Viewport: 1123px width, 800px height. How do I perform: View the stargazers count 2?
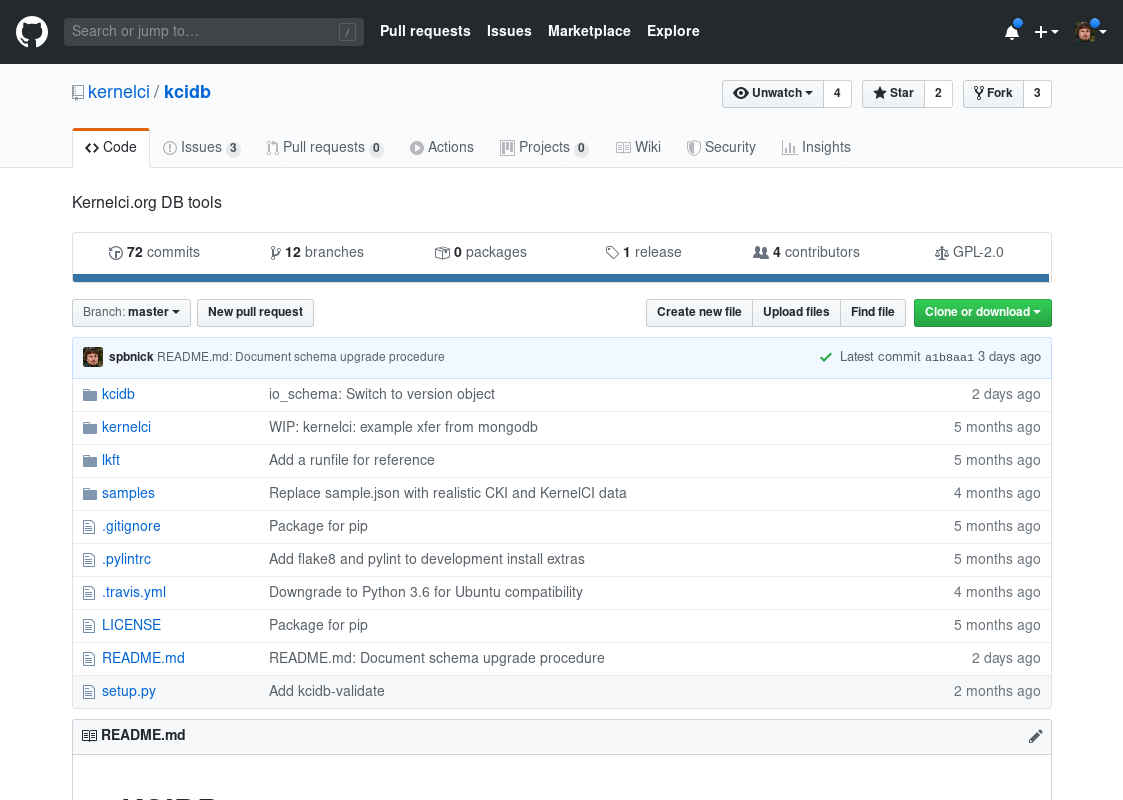point(938,93)
